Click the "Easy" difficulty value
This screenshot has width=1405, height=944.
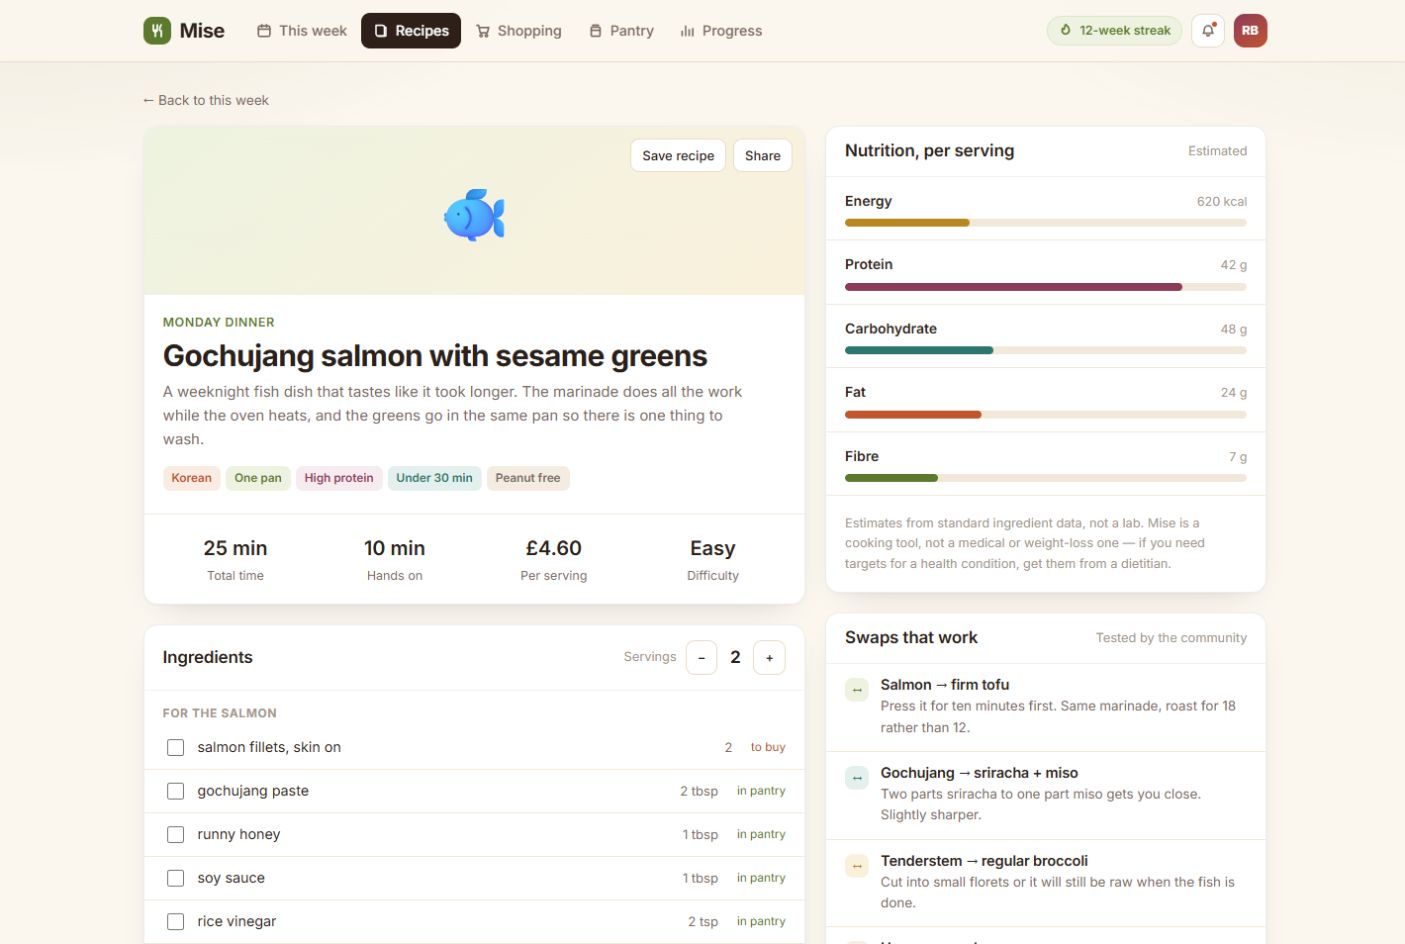713,548
